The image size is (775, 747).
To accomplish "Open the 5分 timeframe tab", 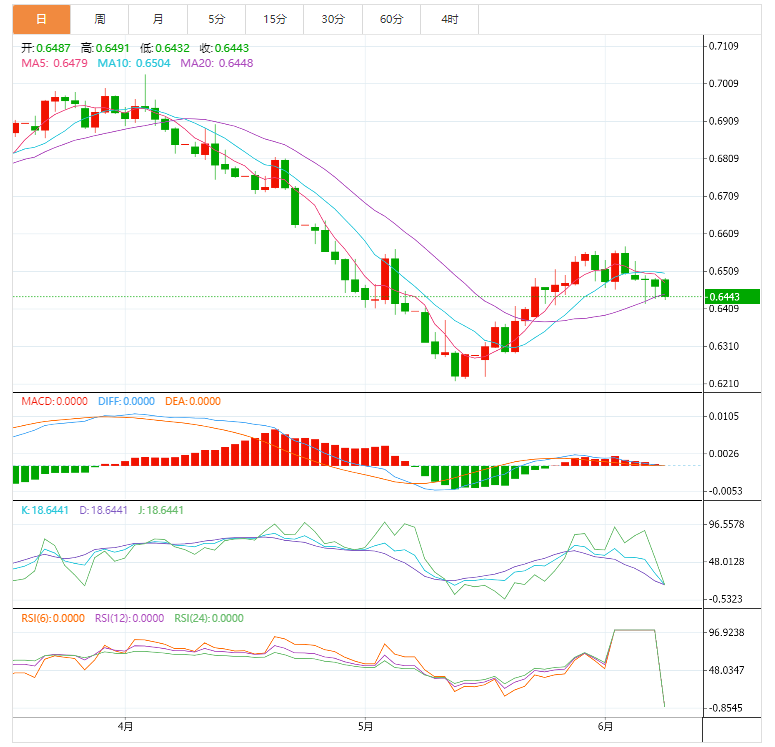I will click(216, 19).
